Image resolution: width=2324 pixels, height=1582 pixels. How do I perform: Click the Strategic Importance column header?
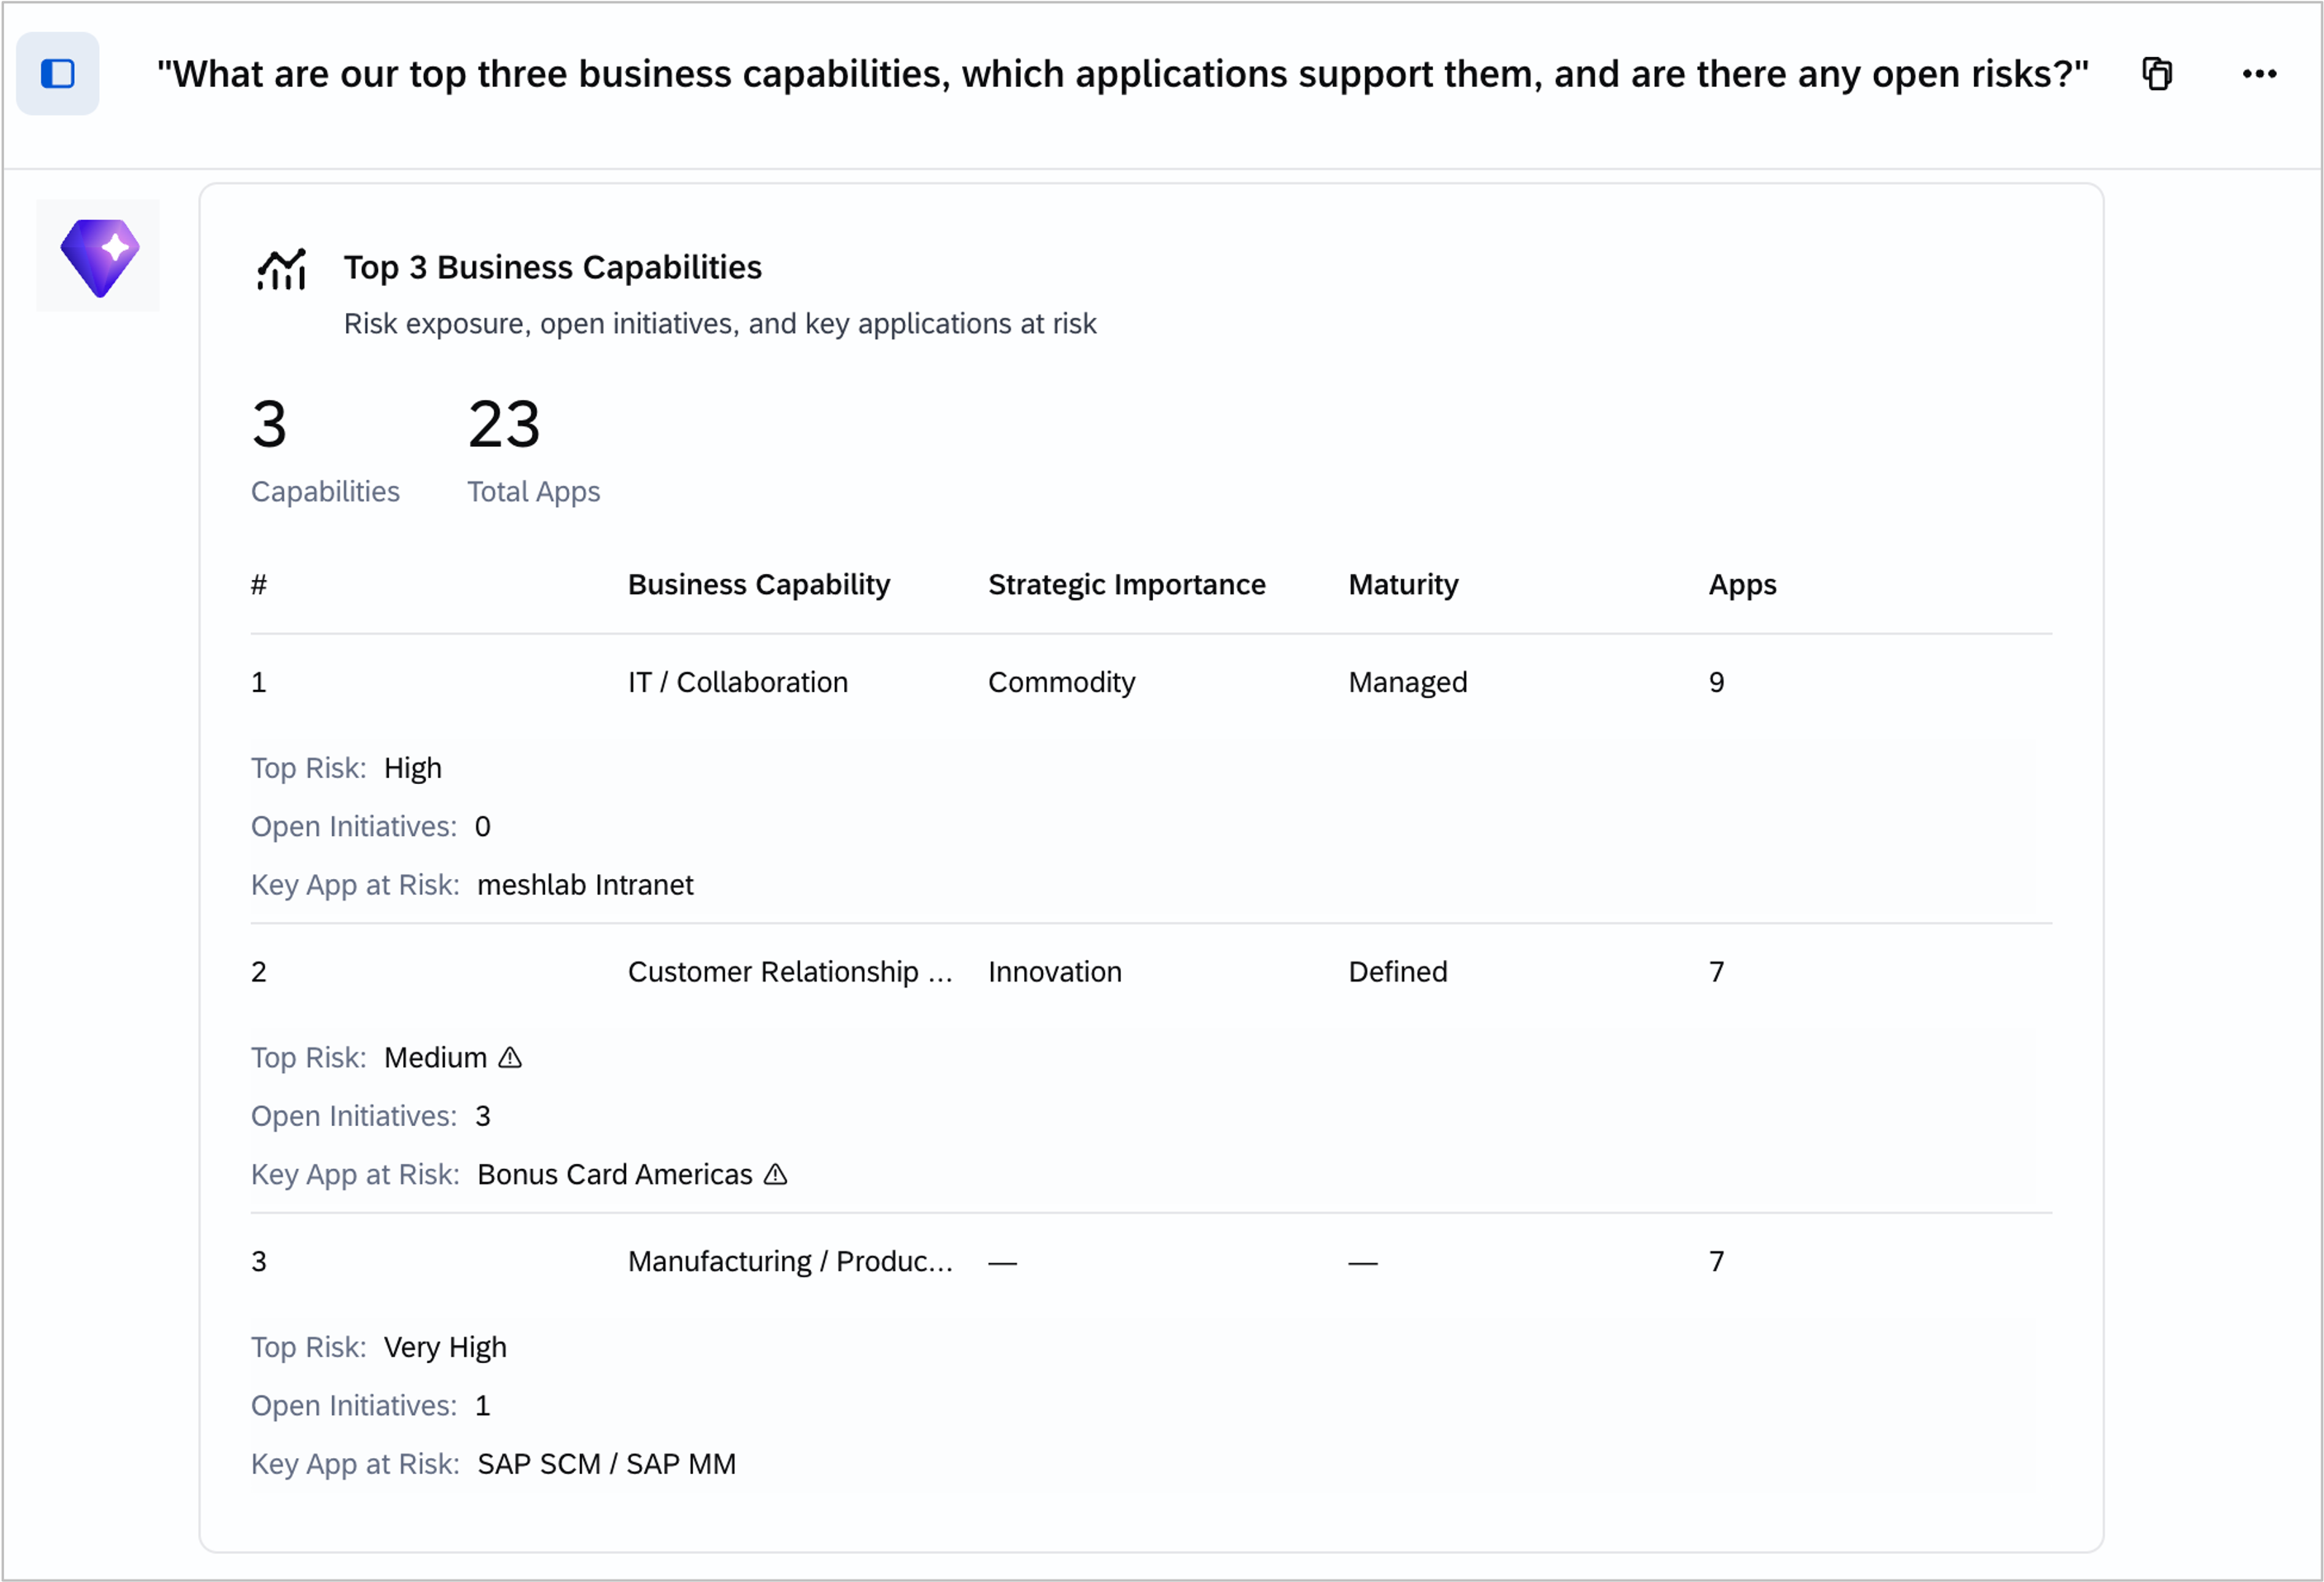[1127, 584]
